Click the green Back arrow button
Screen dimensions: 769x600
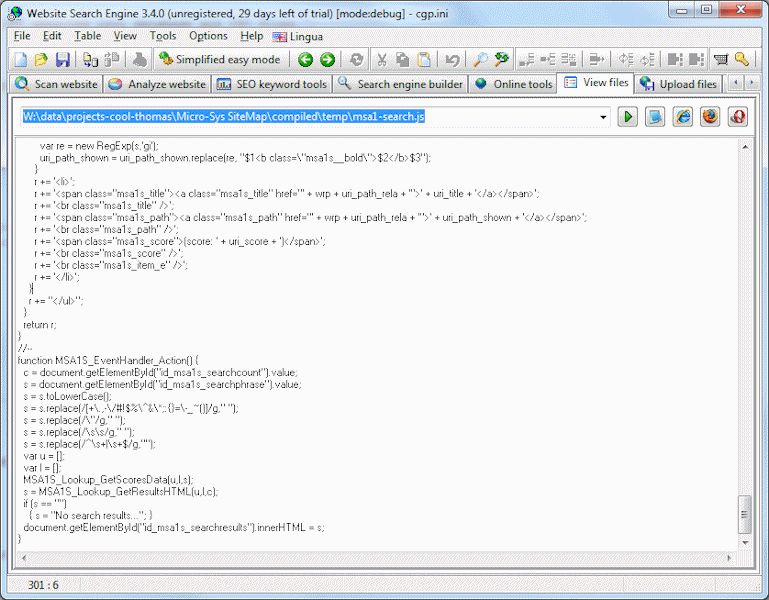point(305,60)
